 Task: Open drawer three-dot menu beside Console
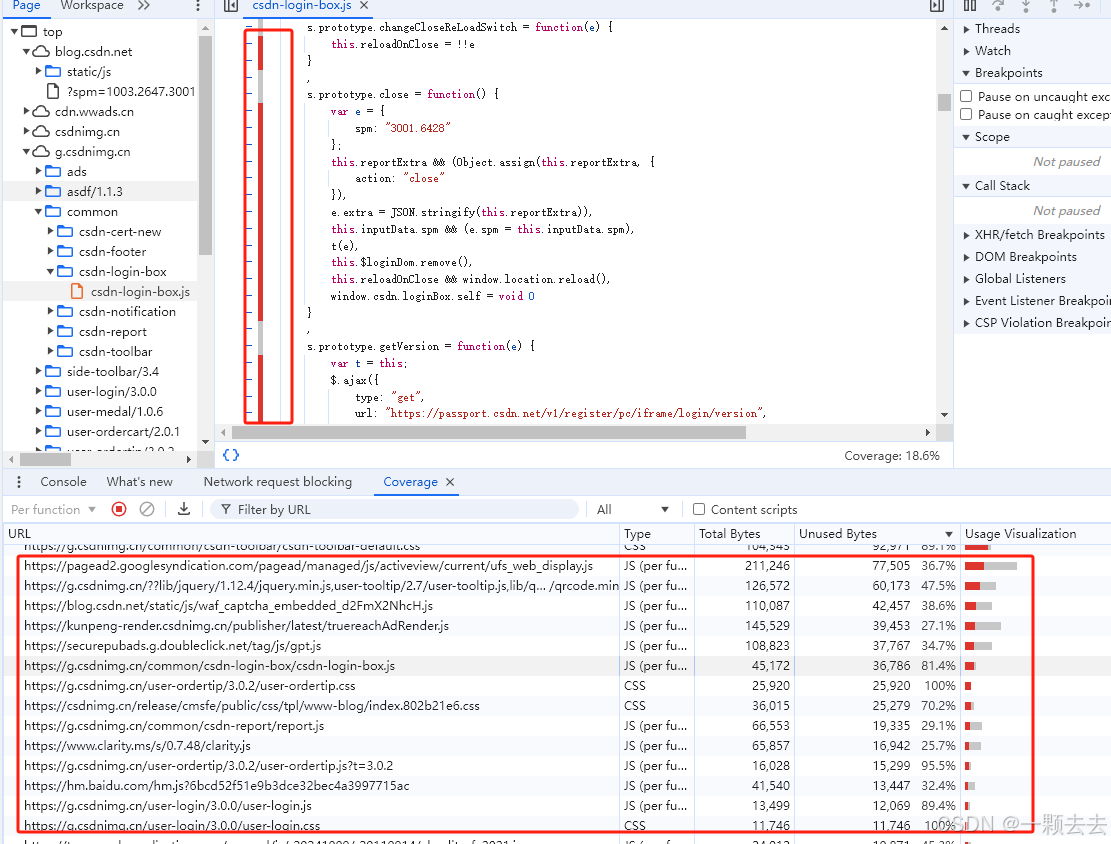[x=19, y=482]
